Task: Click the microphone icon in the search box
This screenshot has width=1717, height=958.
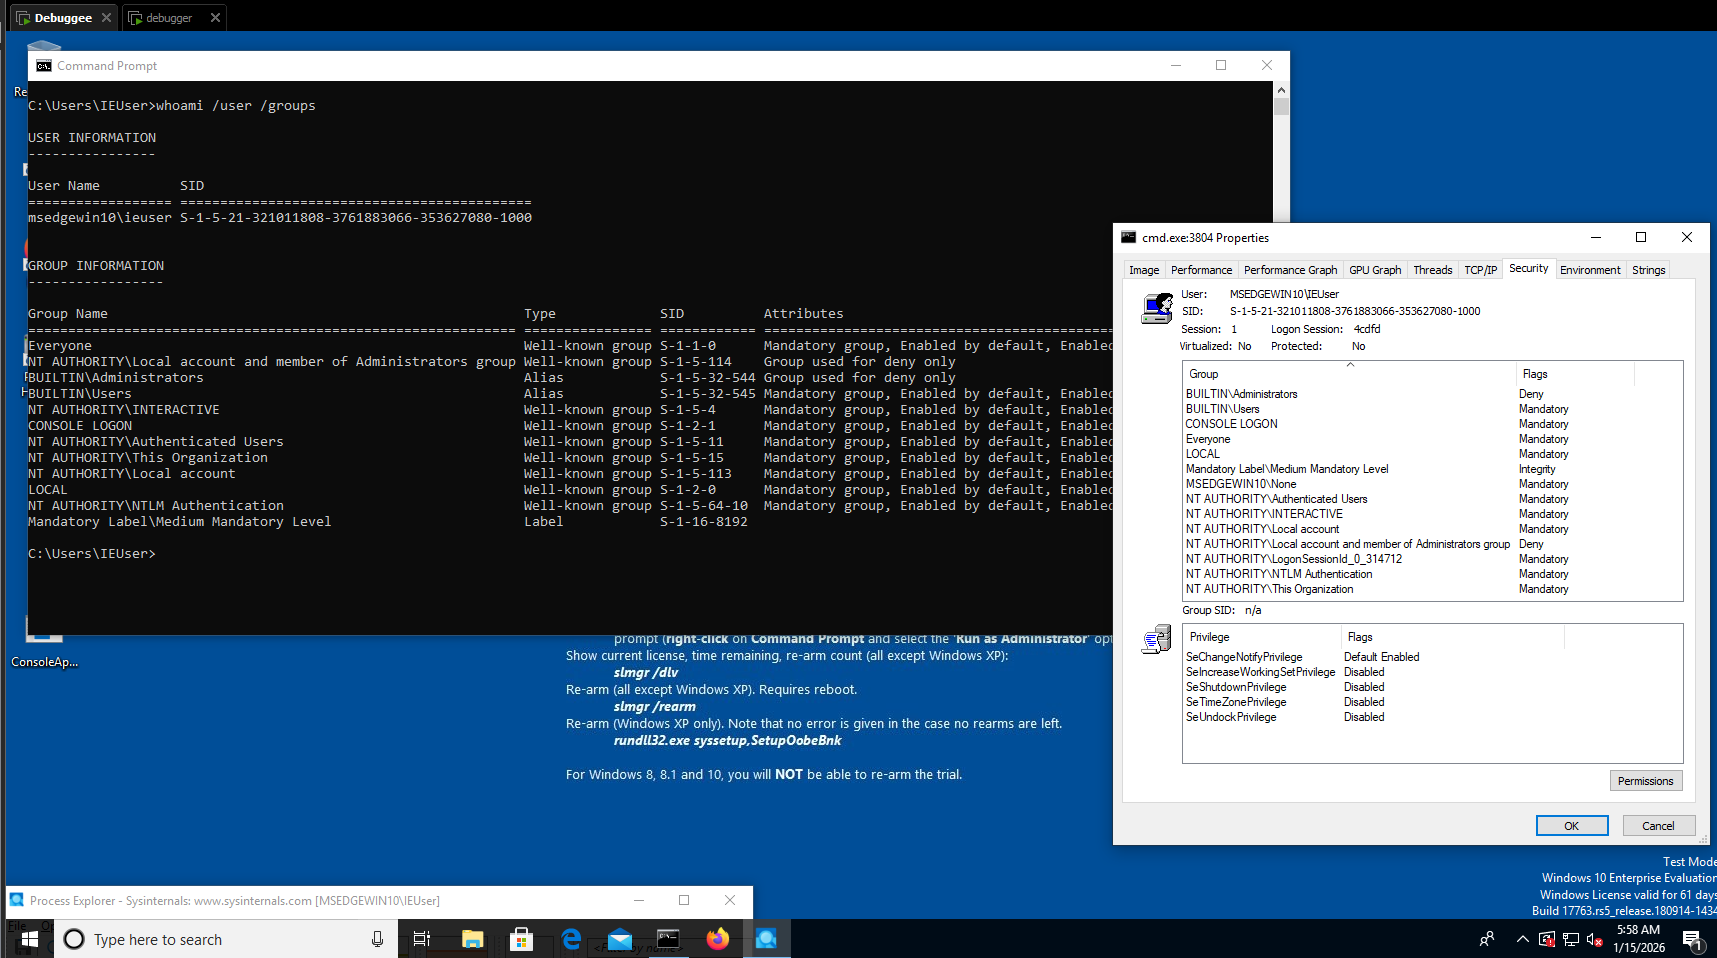Action: coord(377,939)
